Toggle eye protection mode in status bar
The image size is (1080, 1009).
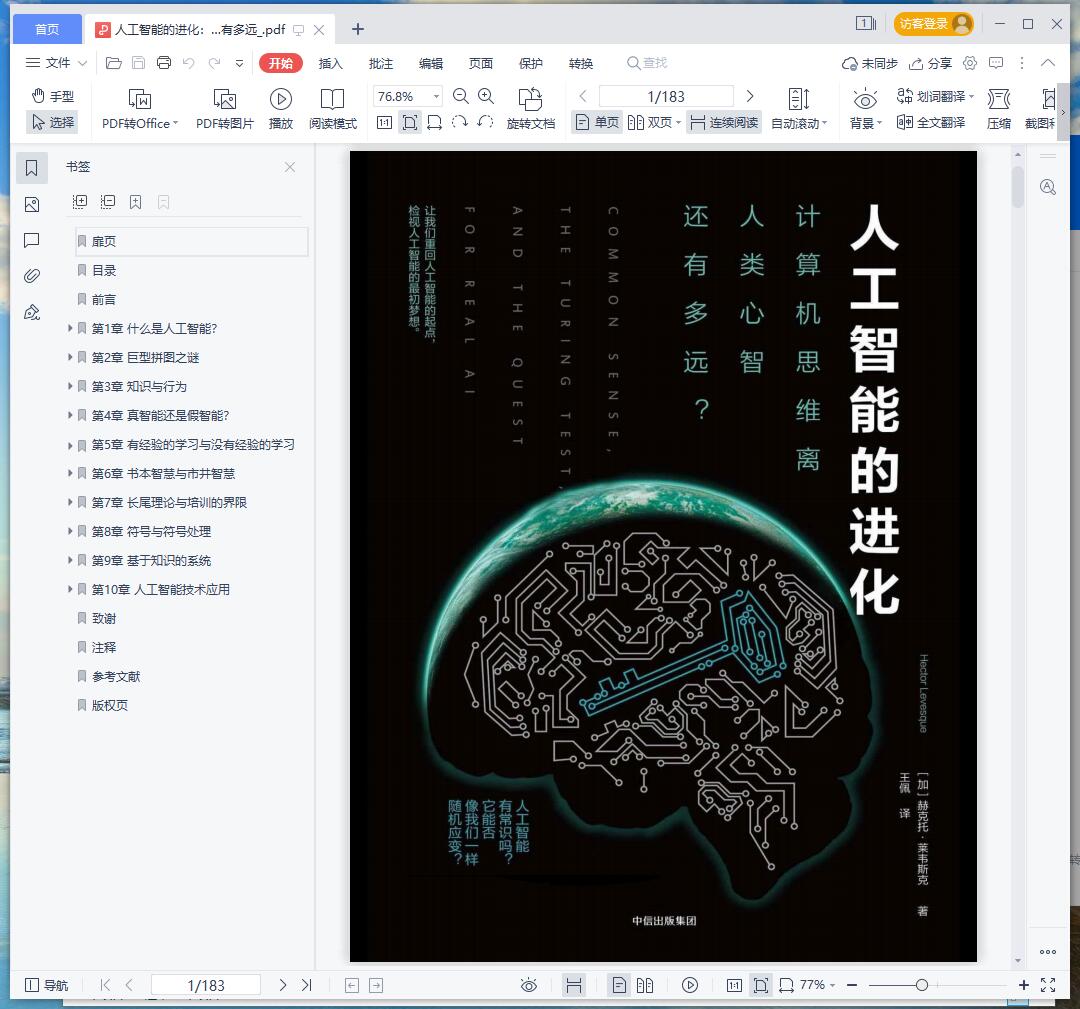coord(529,985)
